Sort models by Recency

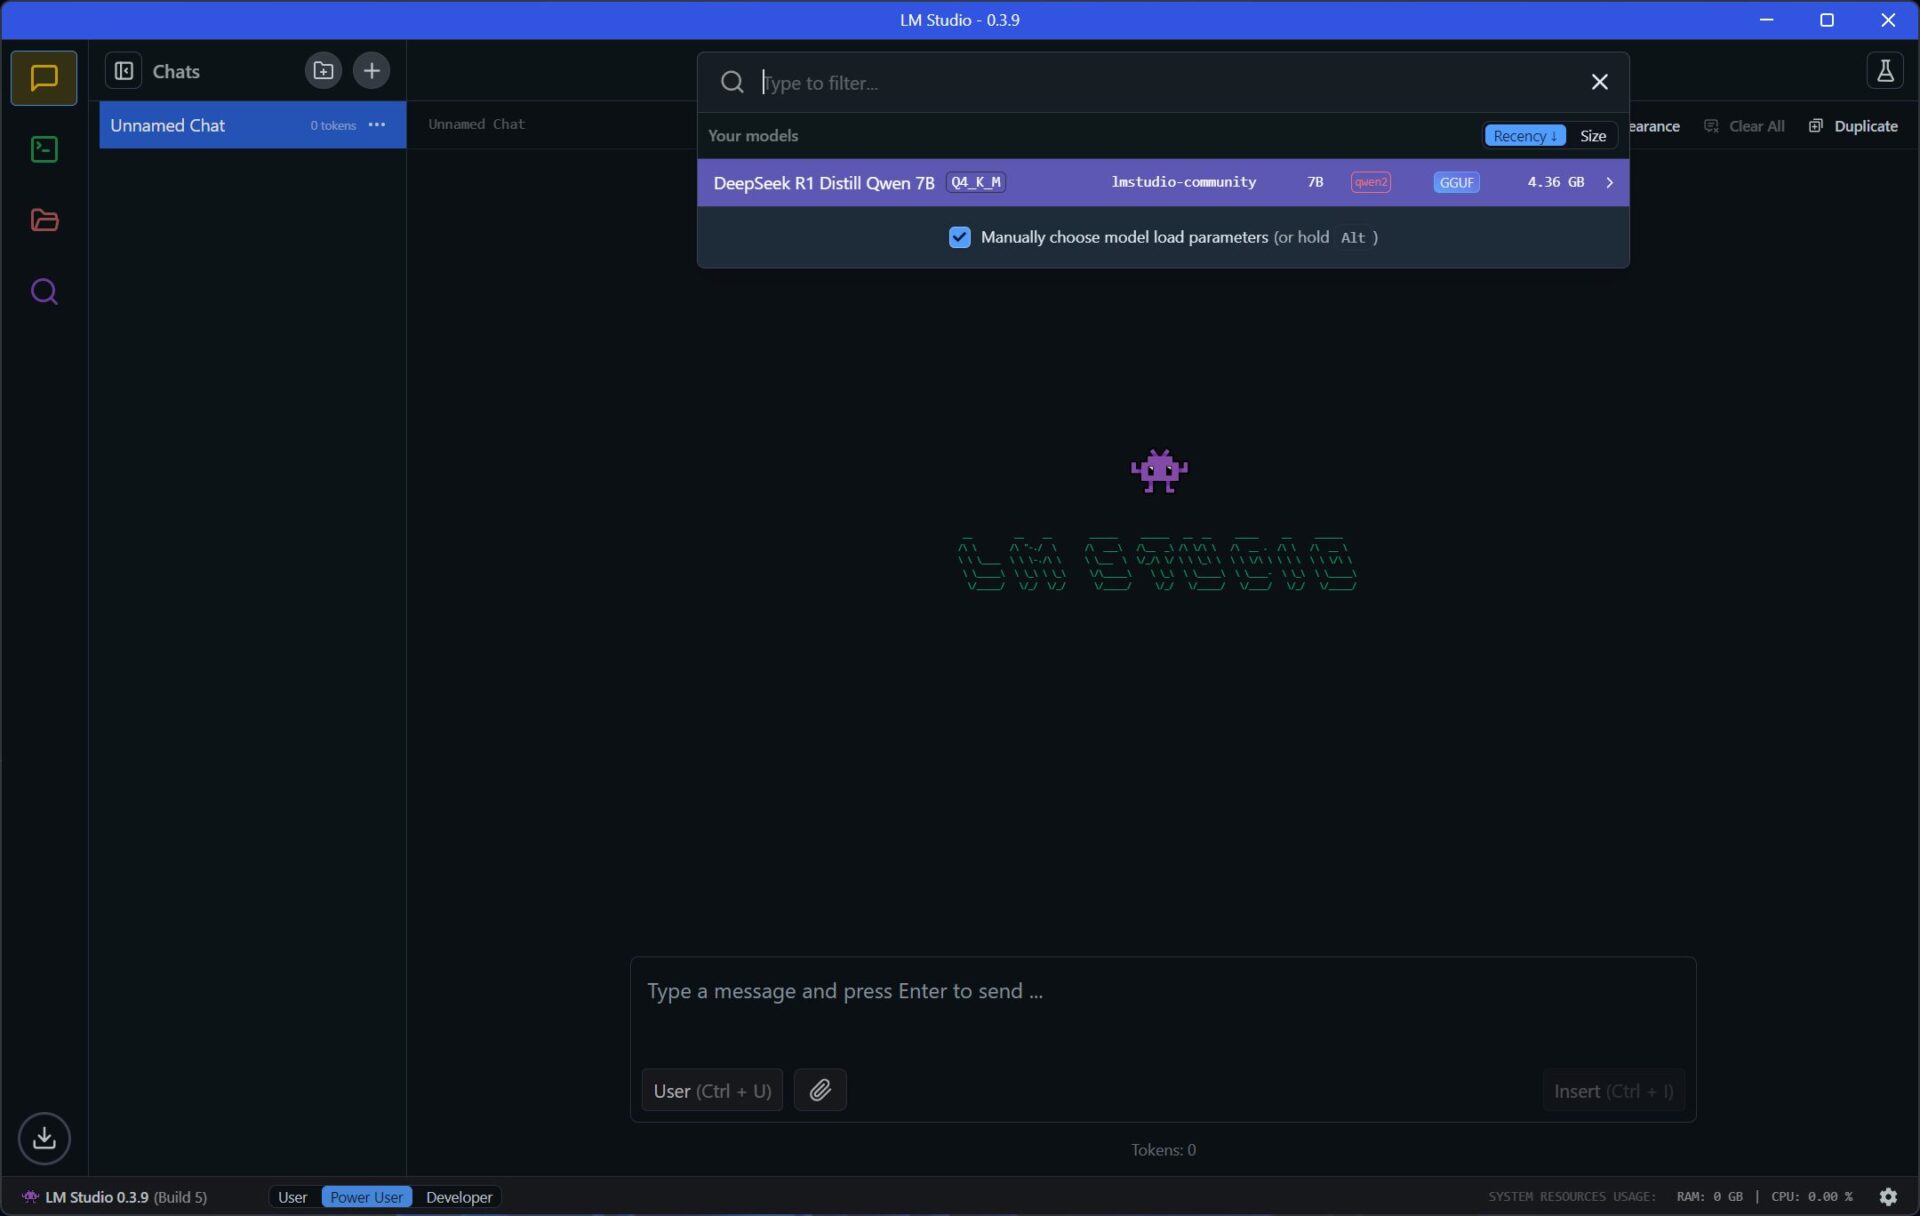[1524, 136]
